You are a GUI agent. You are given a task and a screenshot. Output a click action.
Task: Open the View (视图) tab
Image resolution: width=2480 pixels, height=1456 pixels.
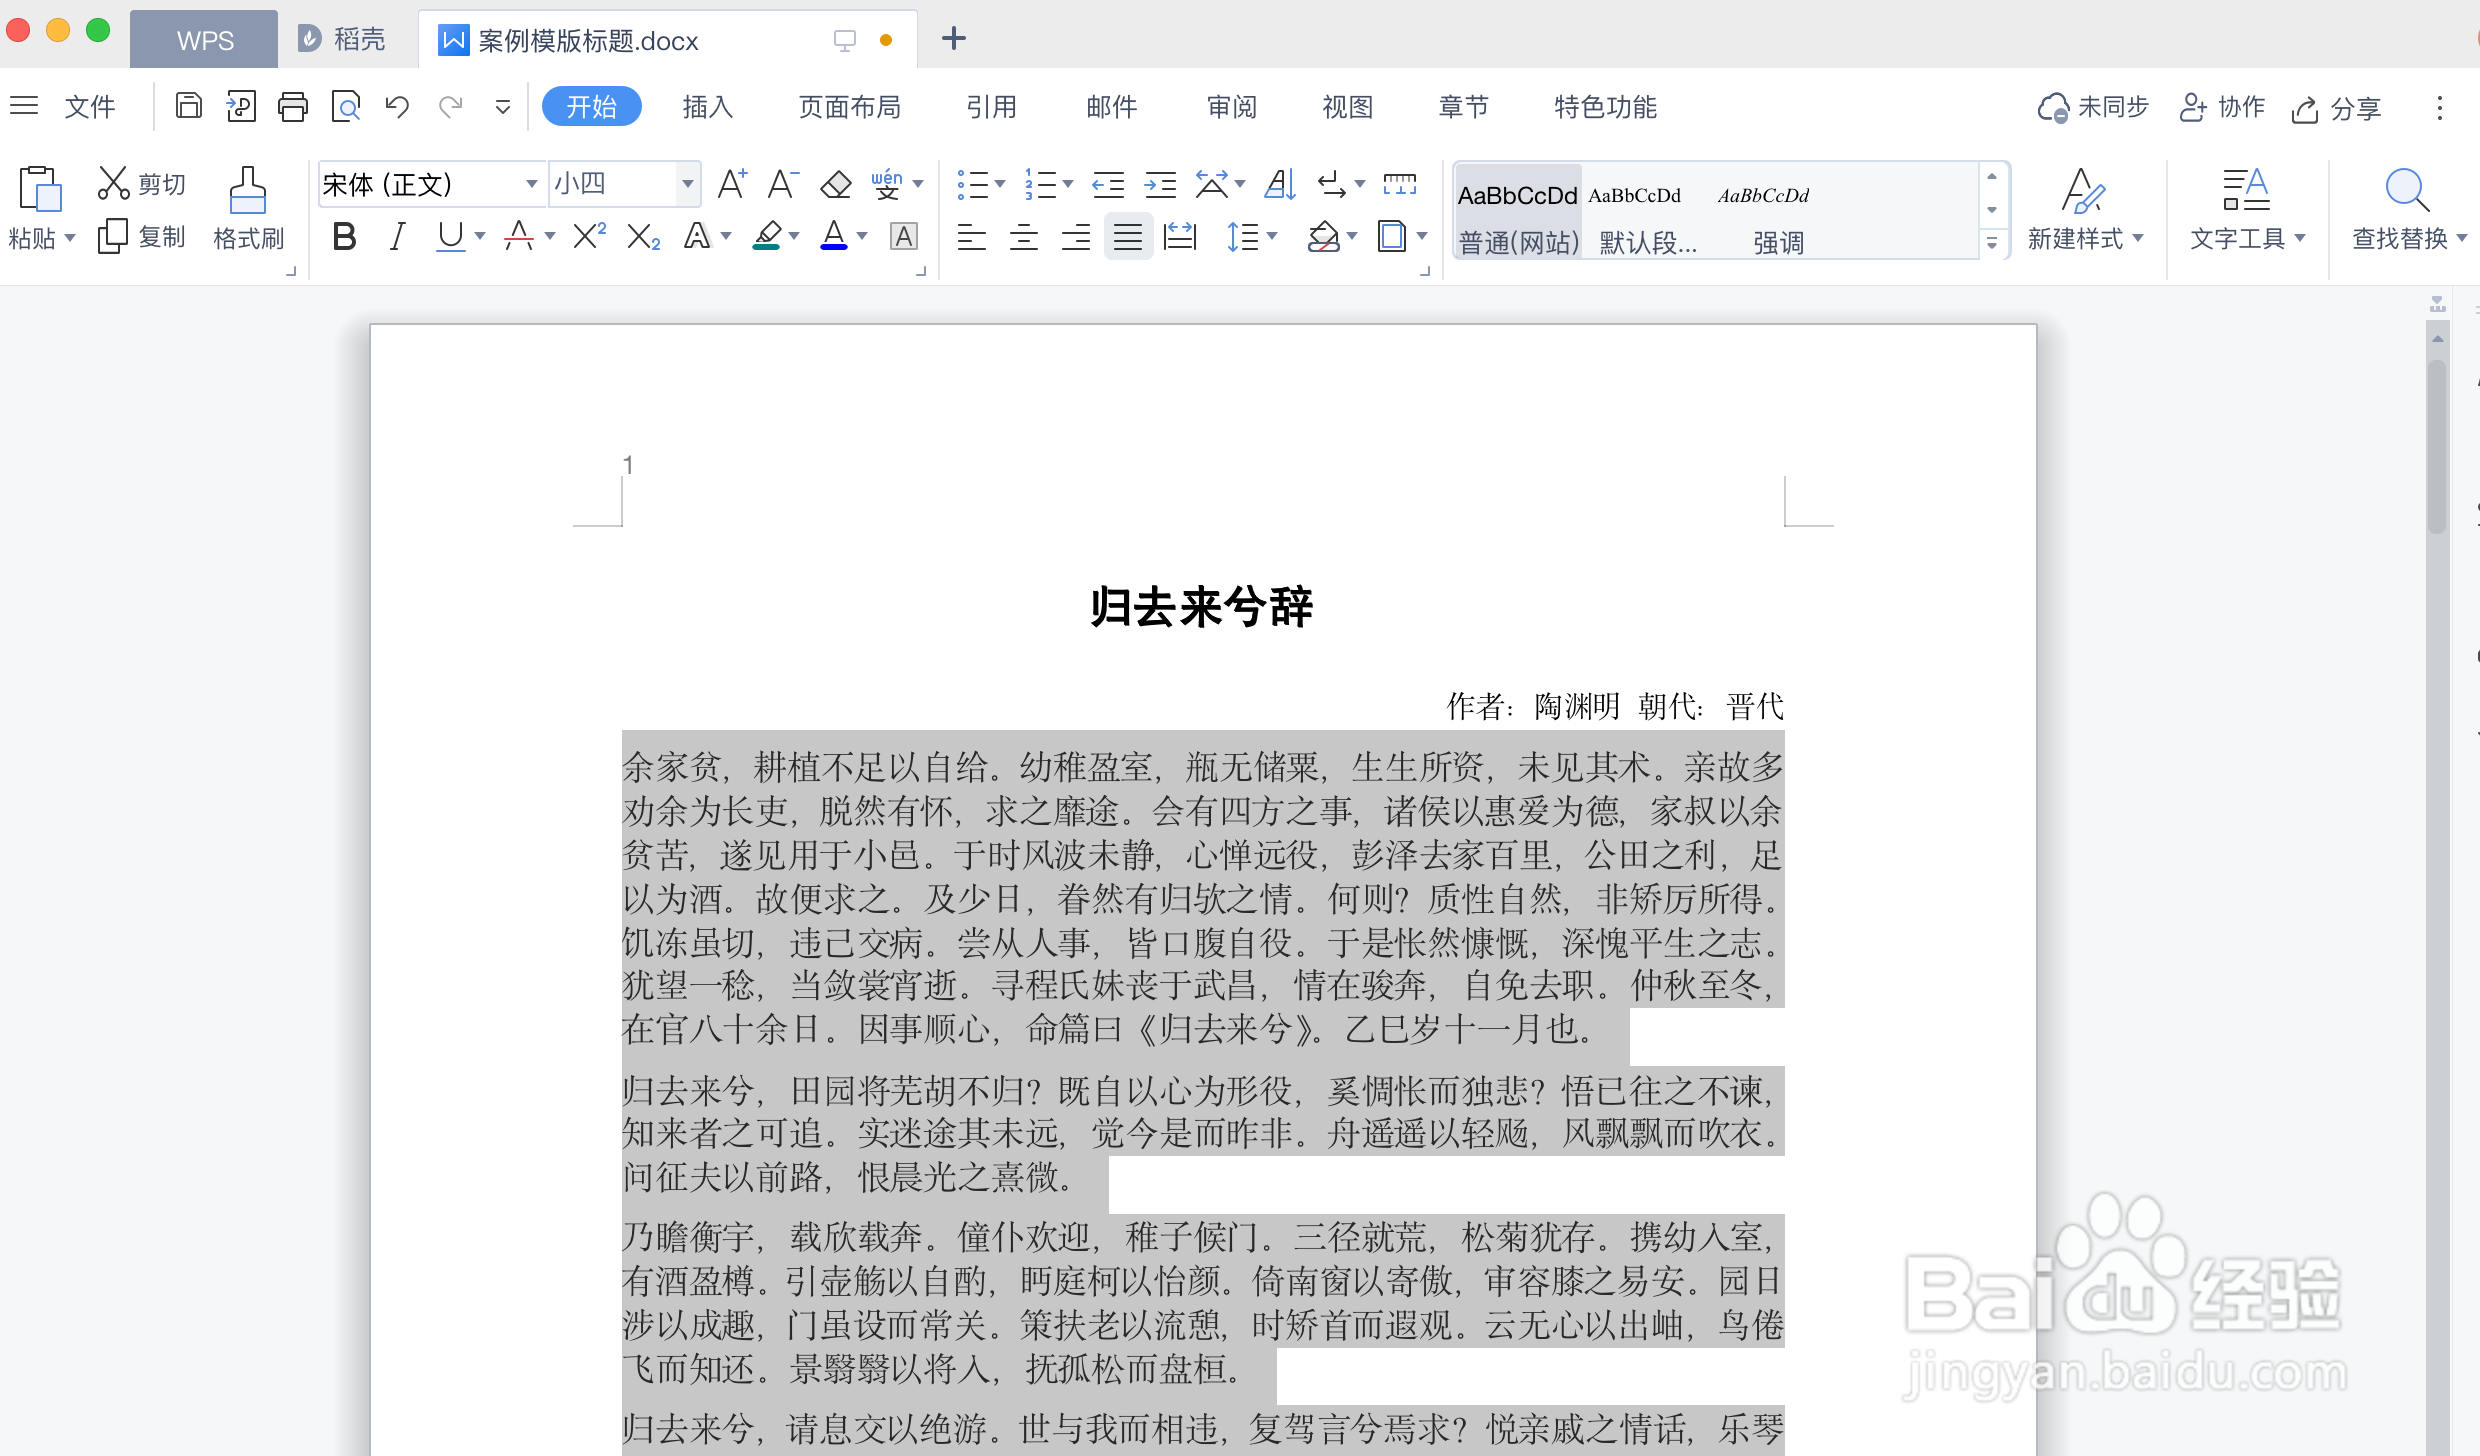click(x=1347, y=107)
